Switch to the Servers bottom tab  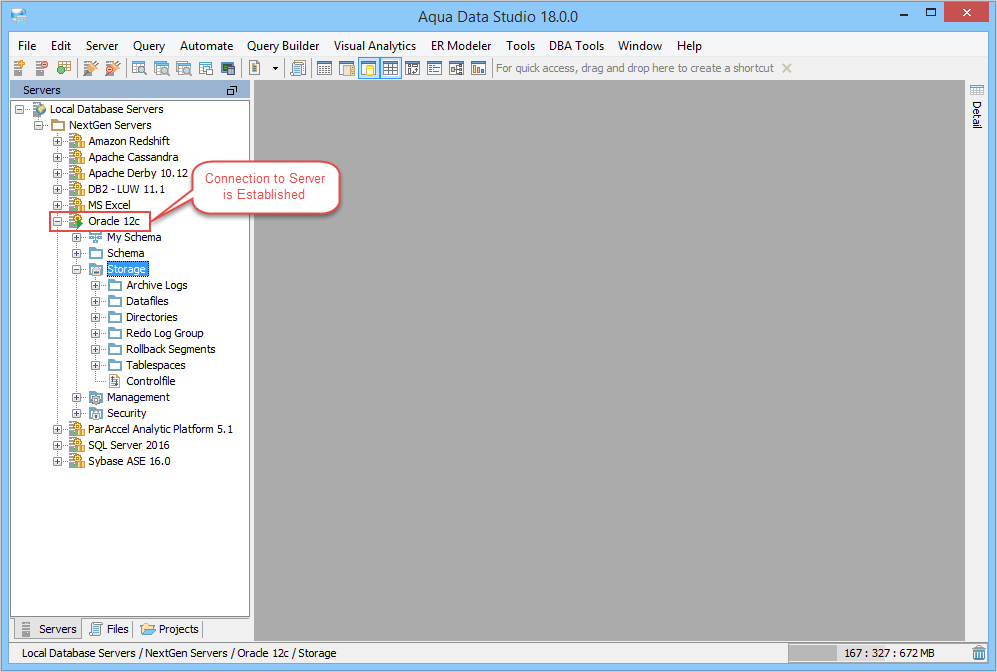(48, 629)
